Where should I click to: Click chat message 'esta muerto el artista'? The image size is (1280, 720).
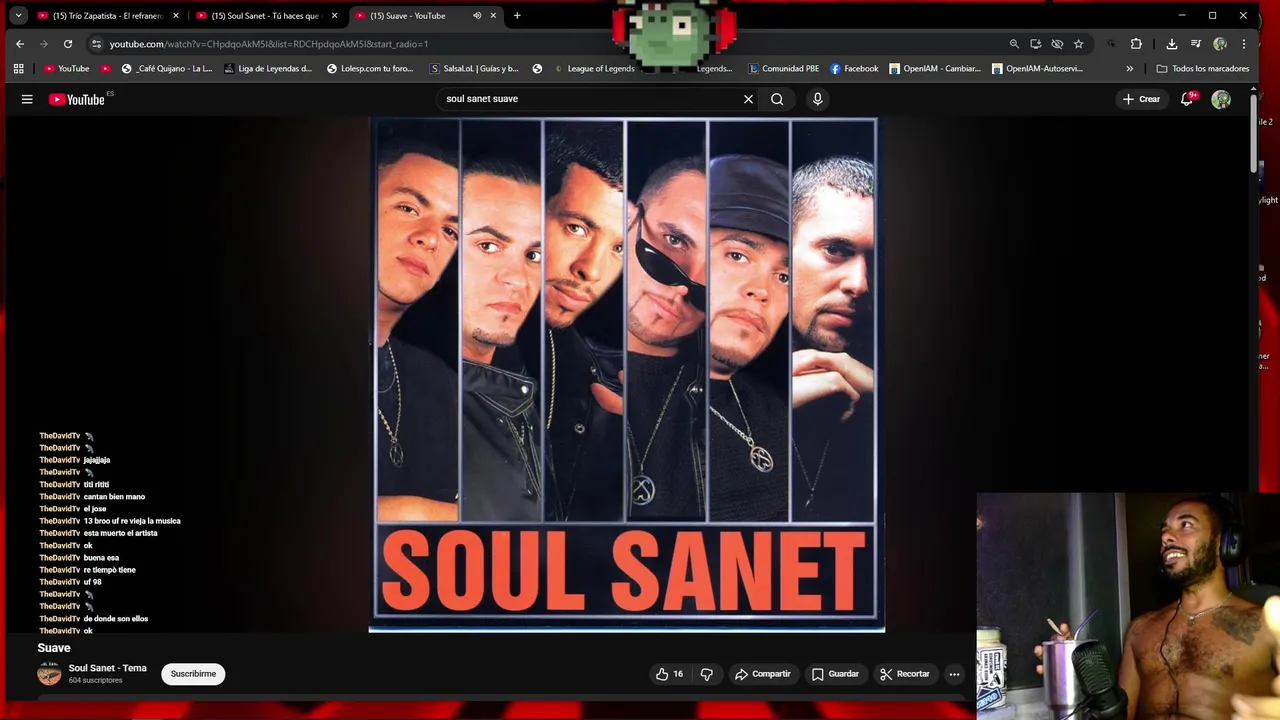[120, 533]
